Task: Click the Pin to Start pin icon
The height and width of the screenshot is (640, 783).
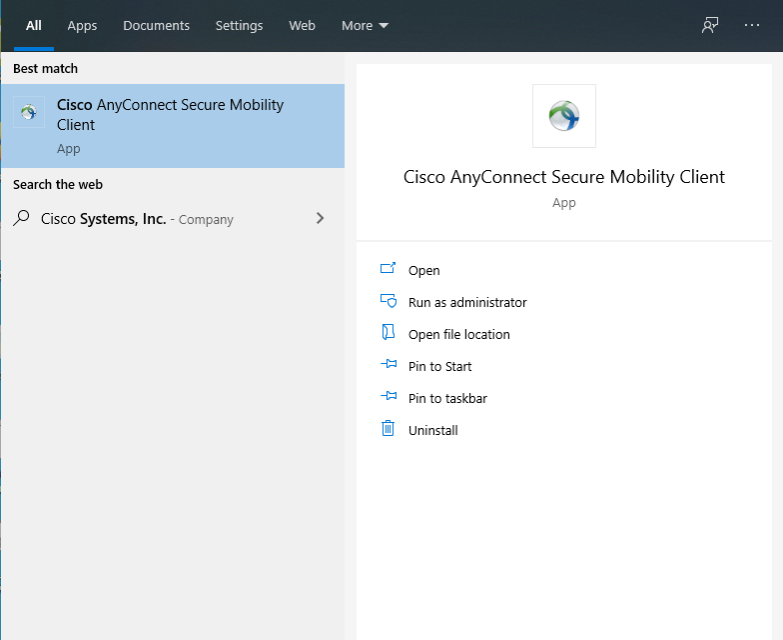Action: 388,366
